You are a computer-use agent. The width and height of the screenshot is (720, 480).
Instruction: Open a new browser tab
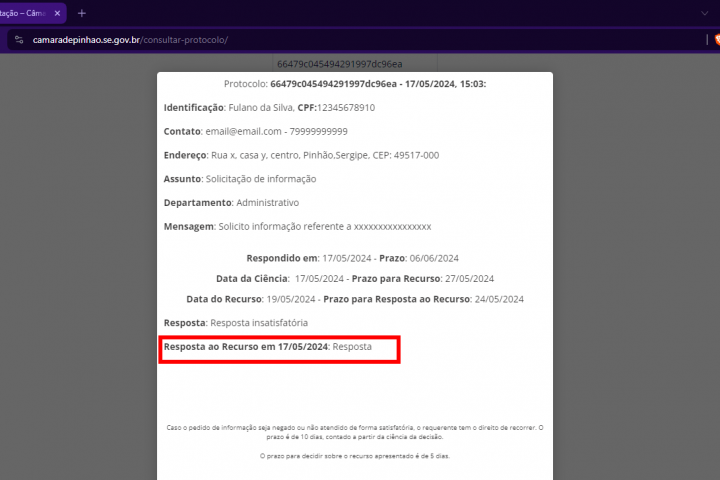click(x=82, y=13)
